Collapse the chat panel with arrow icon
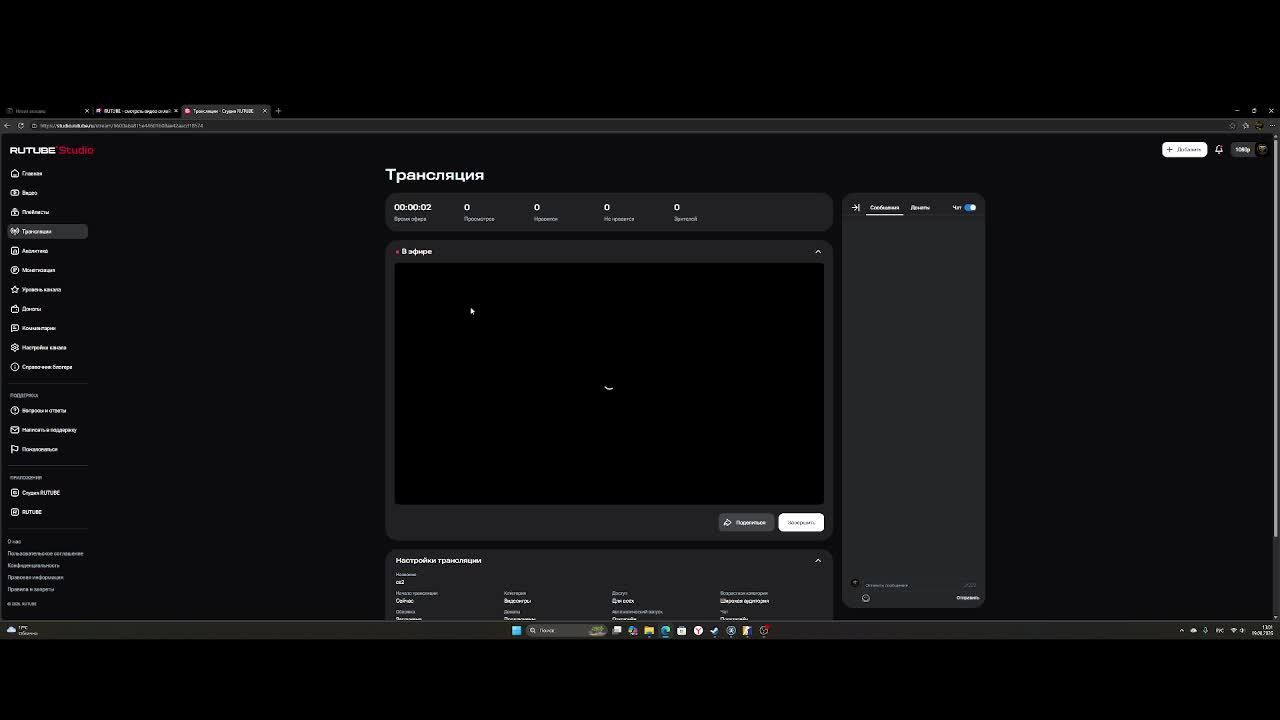The height and width of the screenshot is (720, 1280). pos(855,207)
